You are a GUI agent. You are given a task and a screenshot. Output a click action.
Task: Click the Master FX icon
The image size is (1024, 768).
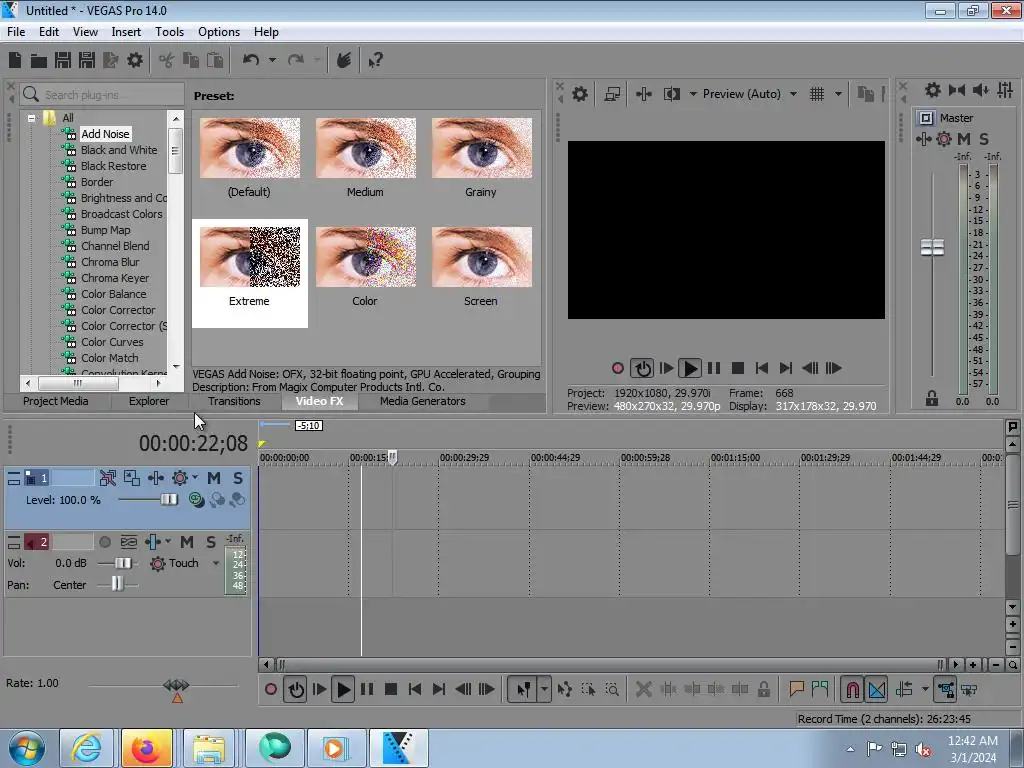click(x=923, y=139)
